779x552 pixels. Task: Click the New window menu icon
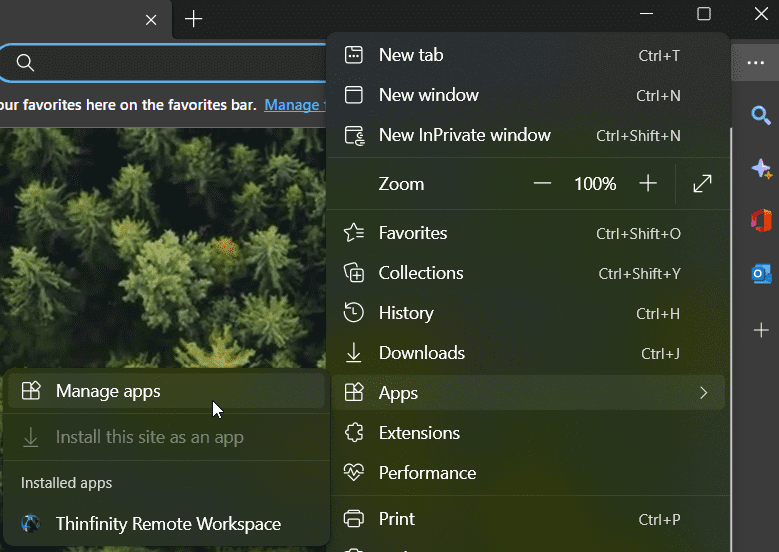tap(354, 95)
